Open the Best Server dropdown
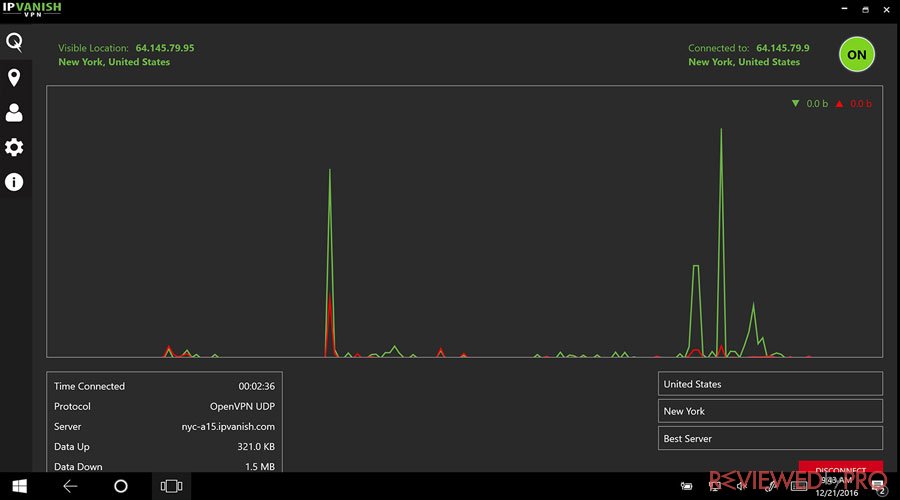The image size is (900, 500). point(770,439)
